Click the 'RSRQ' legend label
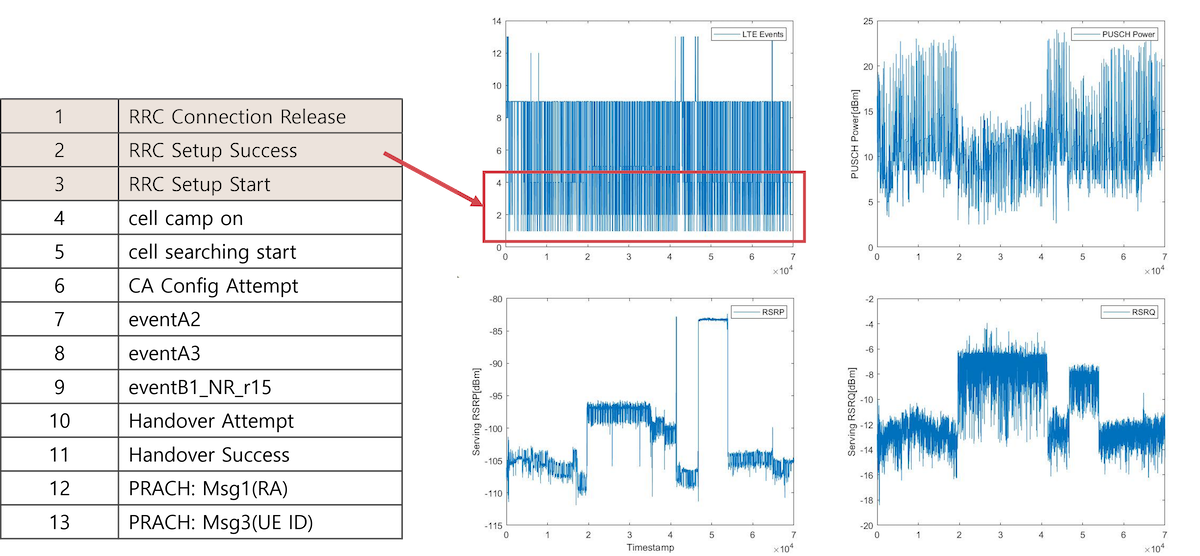The width and height of the screenshot is (1200, 556). click(x=1144, y=313)
